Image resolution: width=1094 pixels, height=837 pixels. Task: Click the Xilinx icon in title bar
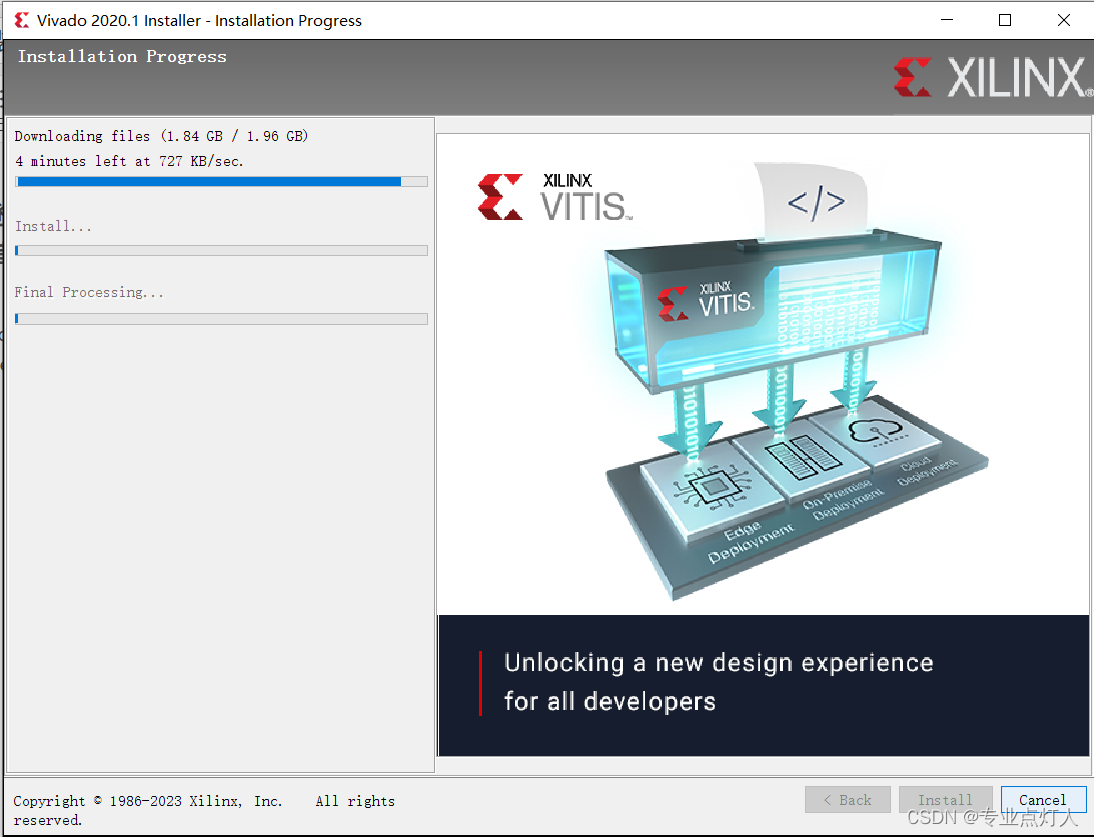point(22,20)
